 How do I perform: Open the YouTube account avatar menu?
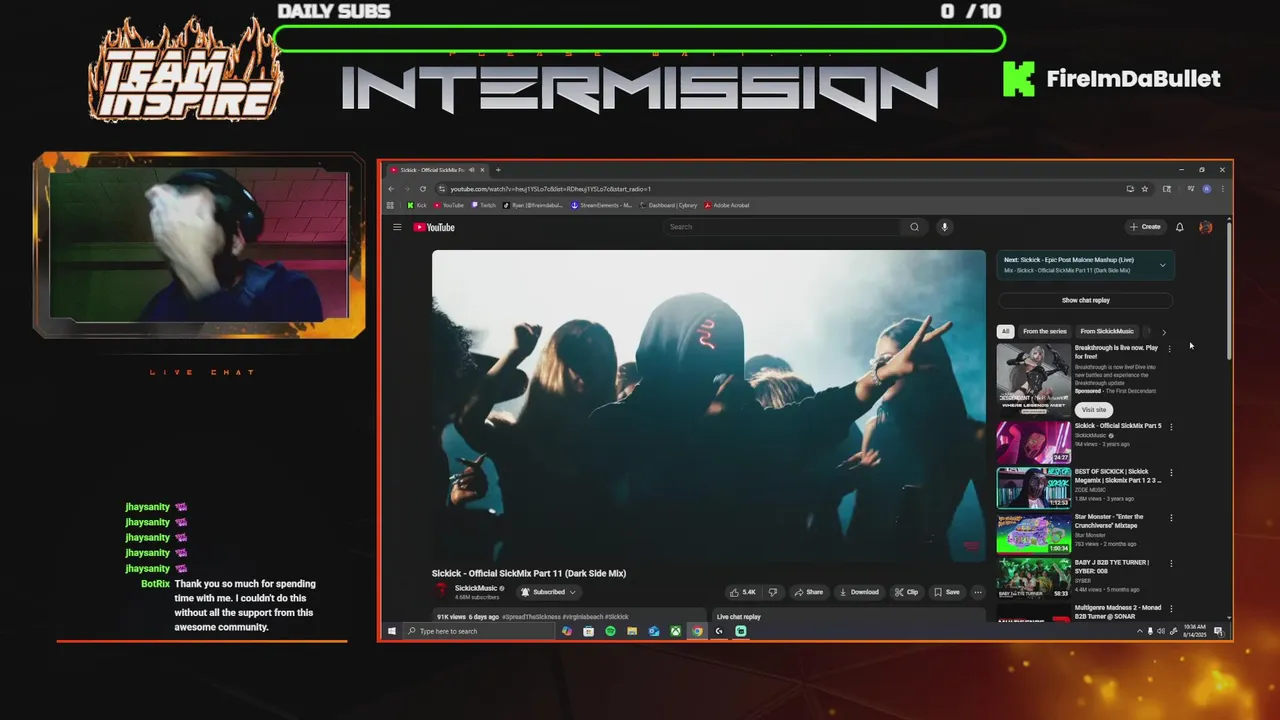tap(1205, 227)
